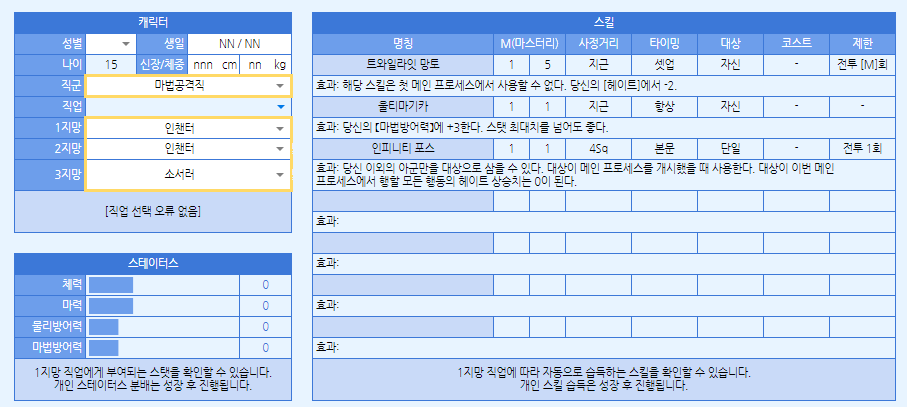Image resolution: width=907 pixels, height=407 pixels.
Task: Select the 체력 status bar
Action: click(x=110, y=285)
